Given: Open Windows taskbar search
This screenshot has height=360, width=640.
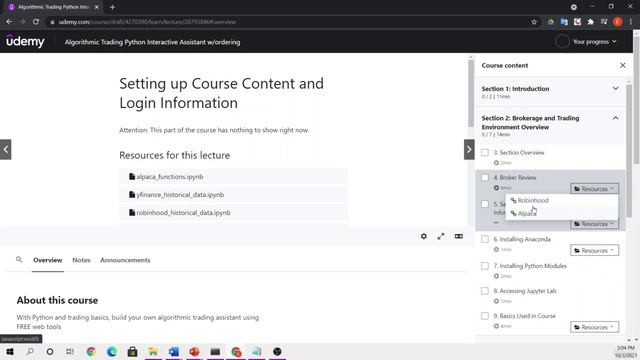Looking at the screenshot, I should coord(30,351).
